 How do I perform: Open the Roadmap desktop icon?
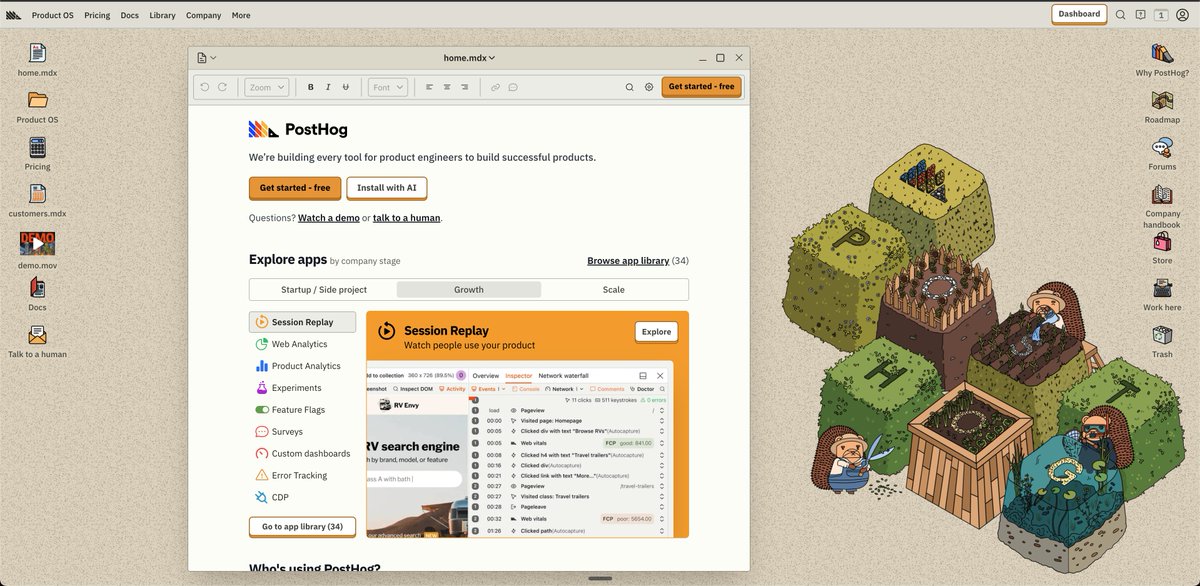point(1162,100)
